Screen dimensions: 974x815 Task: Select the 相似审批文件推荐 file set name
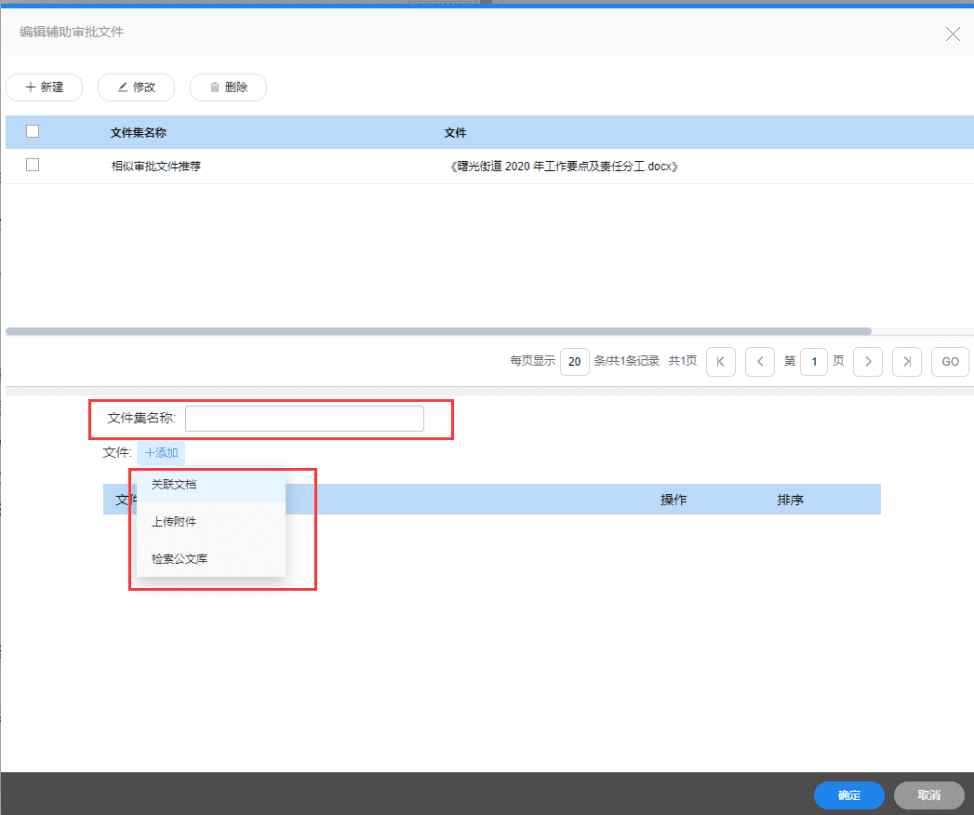click(x=156, y=166)
